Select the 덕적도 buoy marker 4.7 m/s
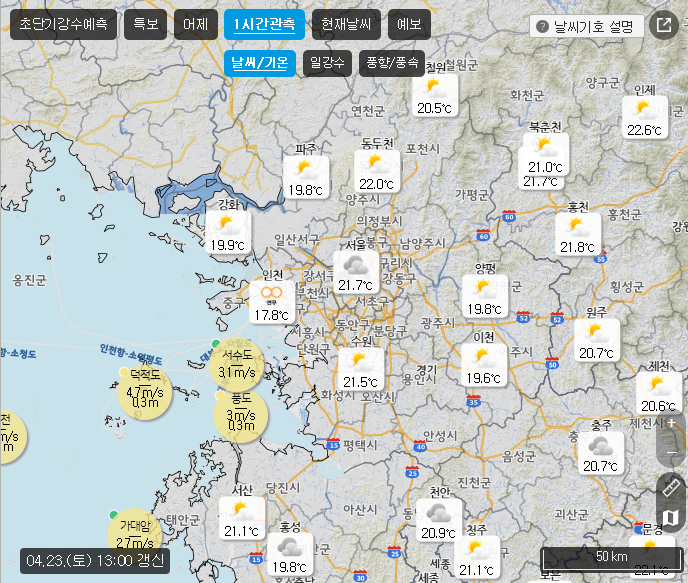688x583 pixels. point(145,393)
